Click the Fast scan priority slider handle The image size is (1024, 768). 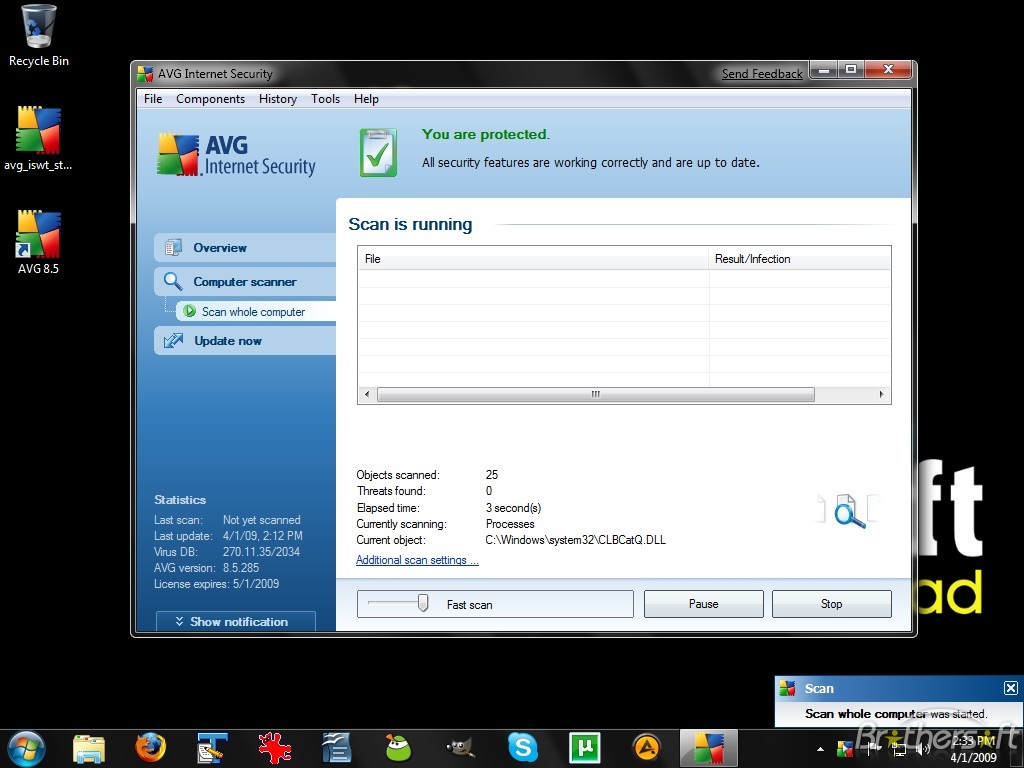pyautogui.click(x=423, y=603)
